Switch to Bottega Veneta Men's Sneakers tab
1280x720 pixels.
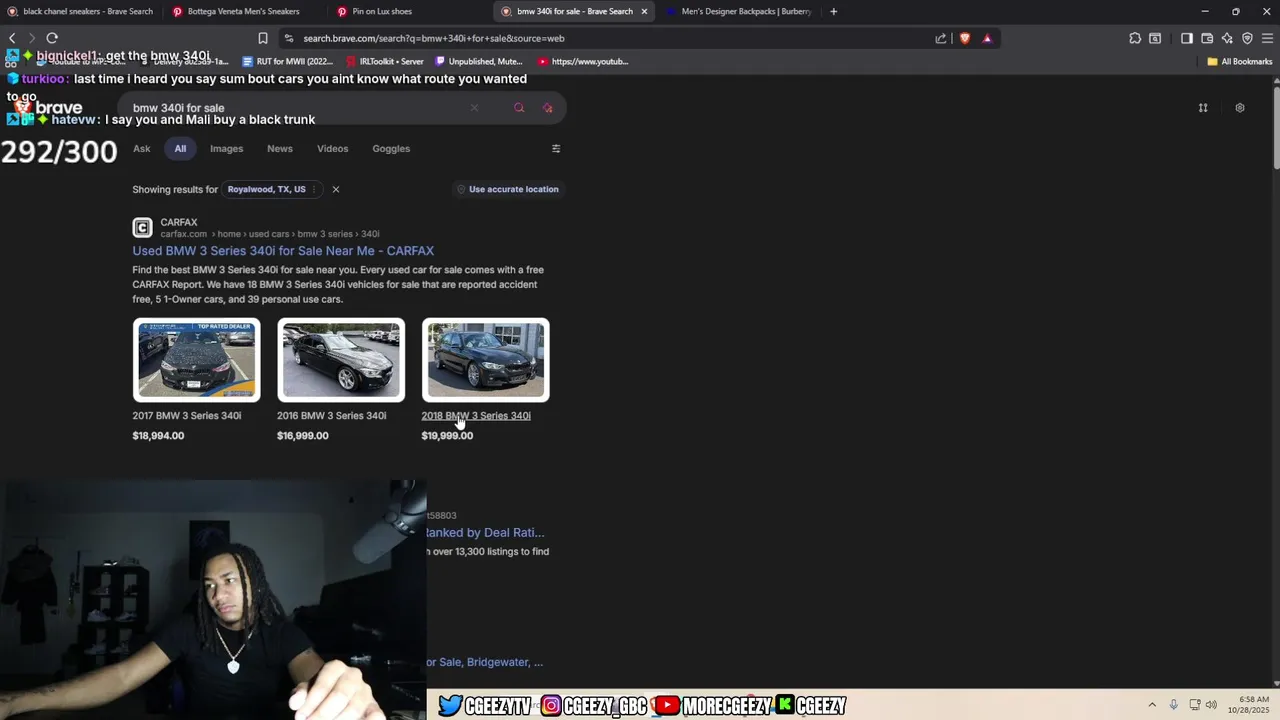(243, 11)
